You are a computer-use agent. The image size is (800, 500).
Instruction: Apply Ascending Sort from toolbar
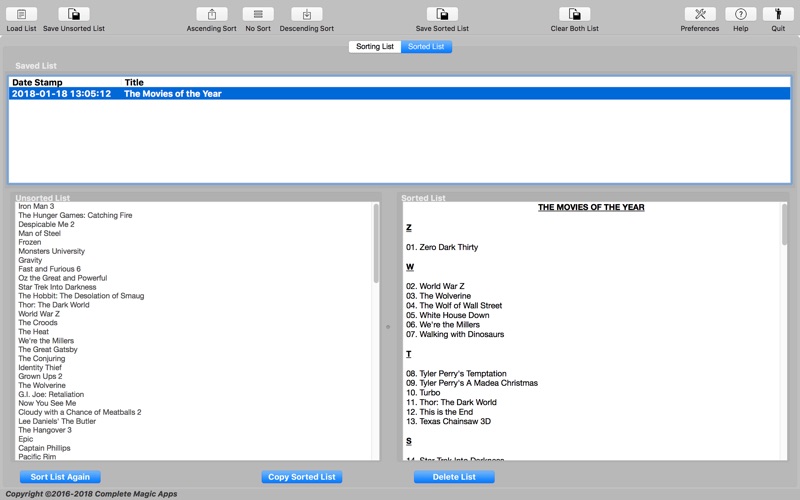pyautogui.click(x=212, y=14)
